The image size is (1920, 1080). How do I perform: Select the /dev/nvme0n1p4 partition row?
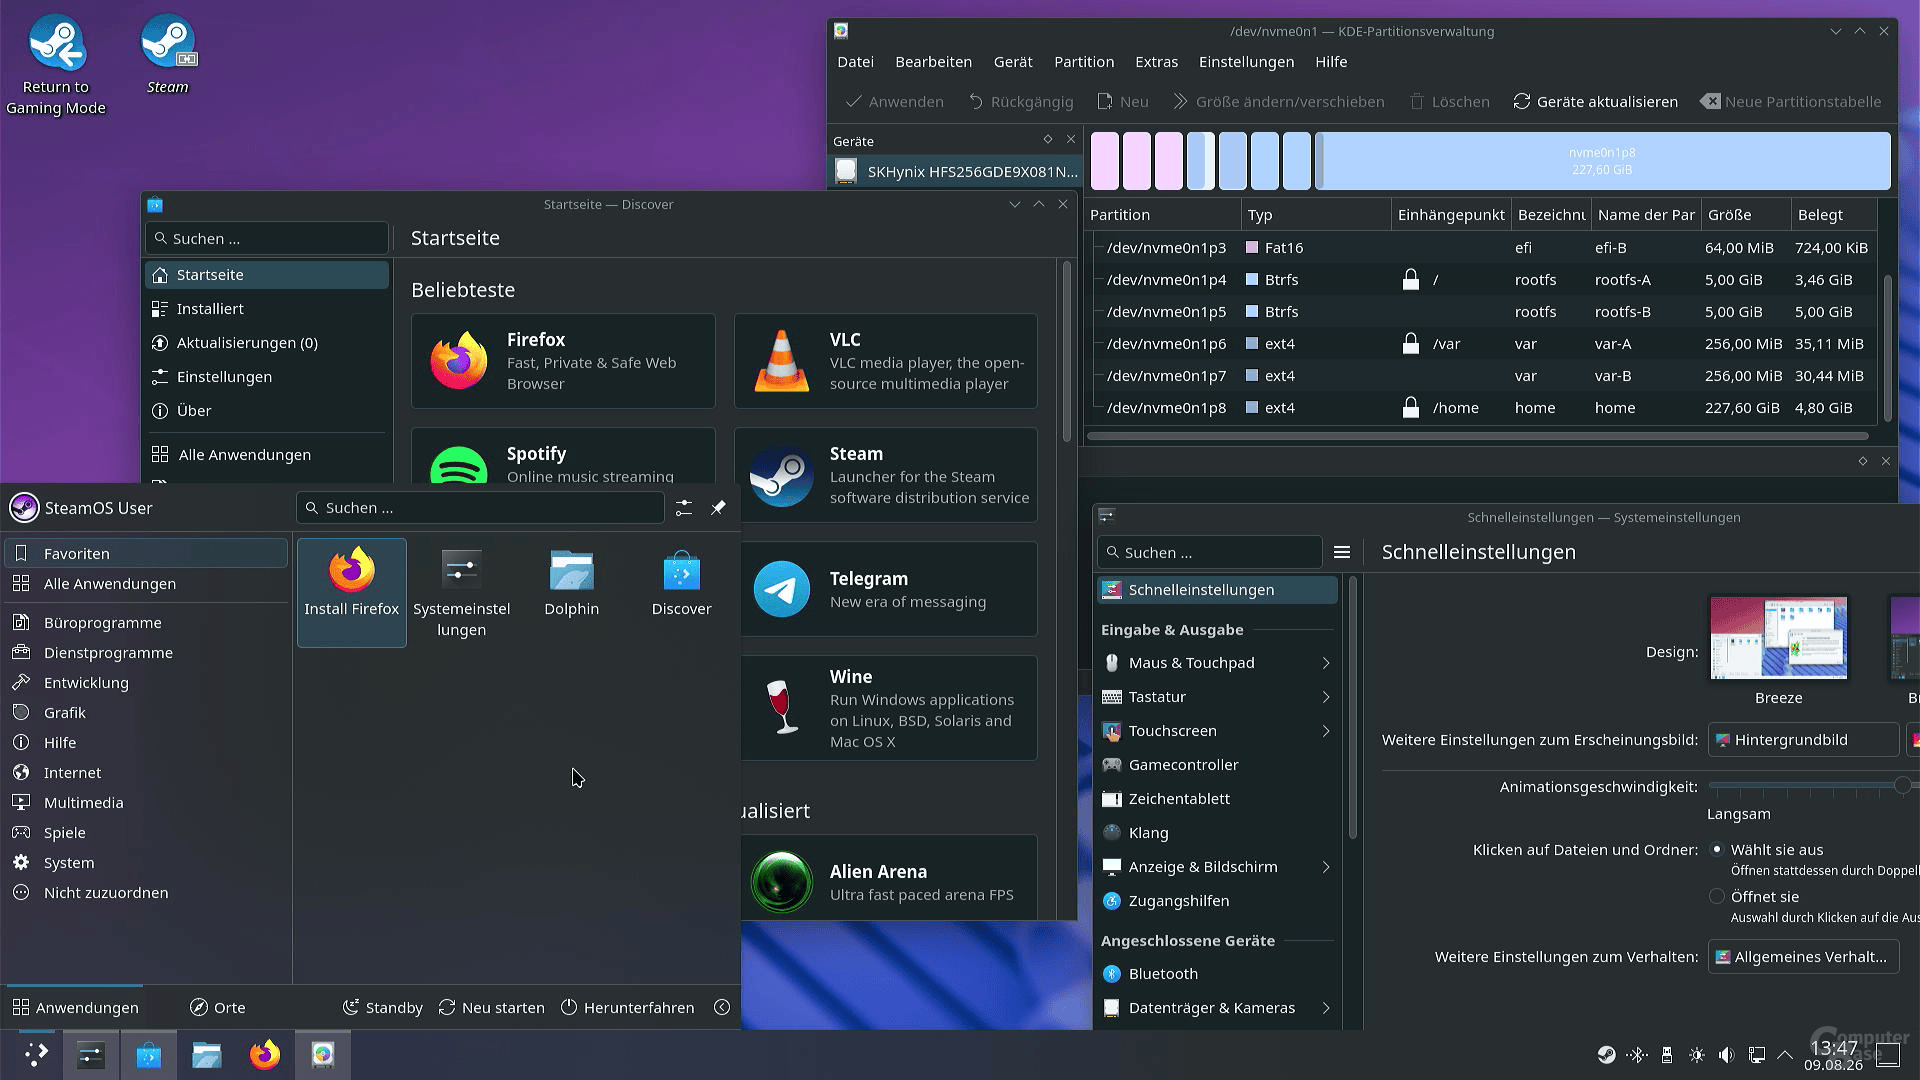pyautogui.click(x=1482, y=280)
